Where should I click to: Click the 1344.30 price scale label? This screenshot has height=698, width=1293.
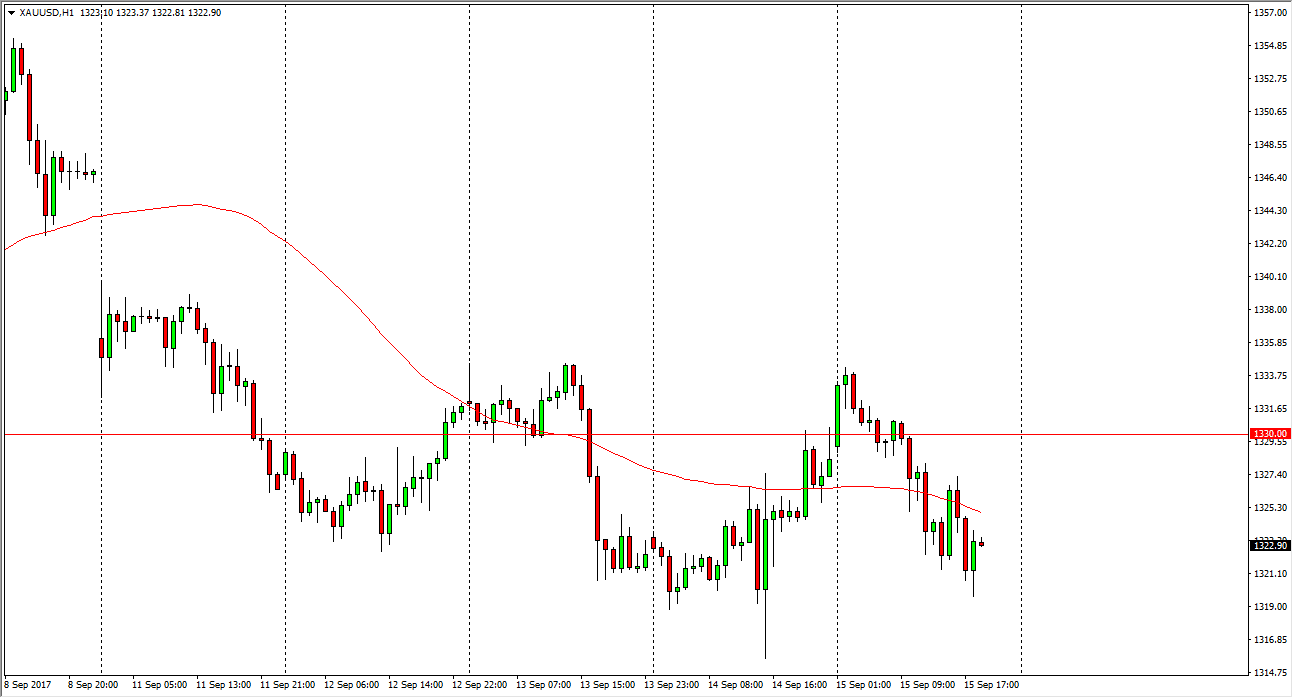pyautogui.click(x=1270, y=211)
